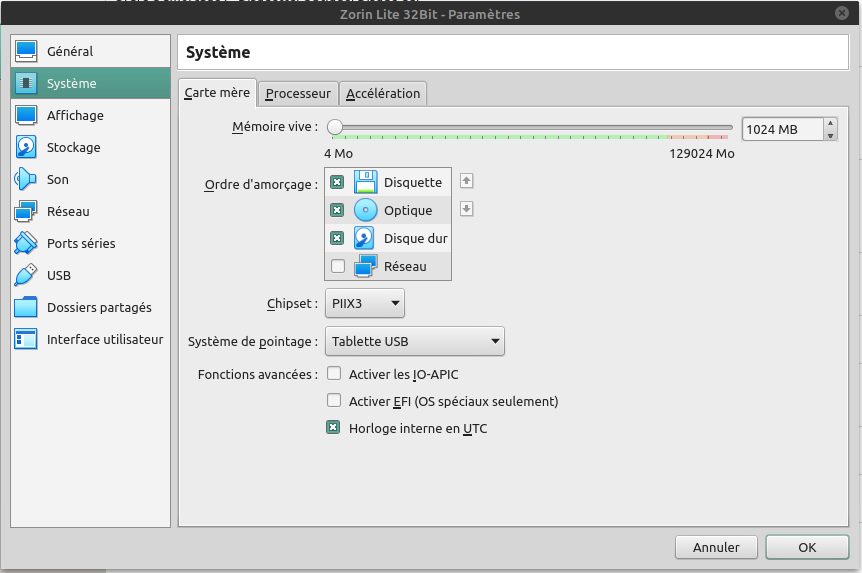Enable Réseau in boot order
The height and width of the screenshot is (573, 862).
[x=337, y=266]
